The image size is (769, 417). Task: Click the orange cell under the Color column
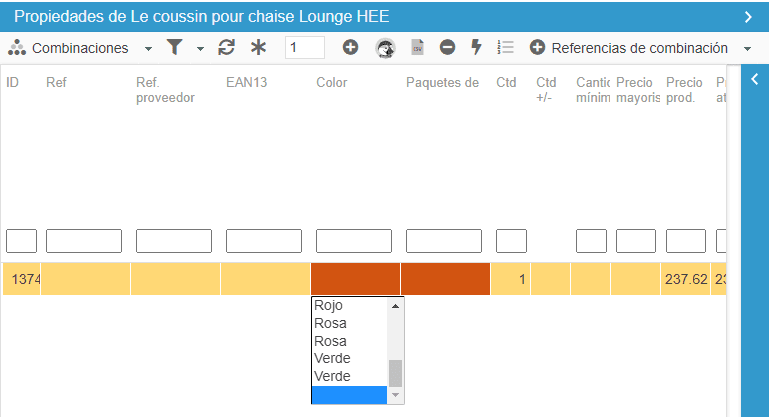(x=355, y=279)
